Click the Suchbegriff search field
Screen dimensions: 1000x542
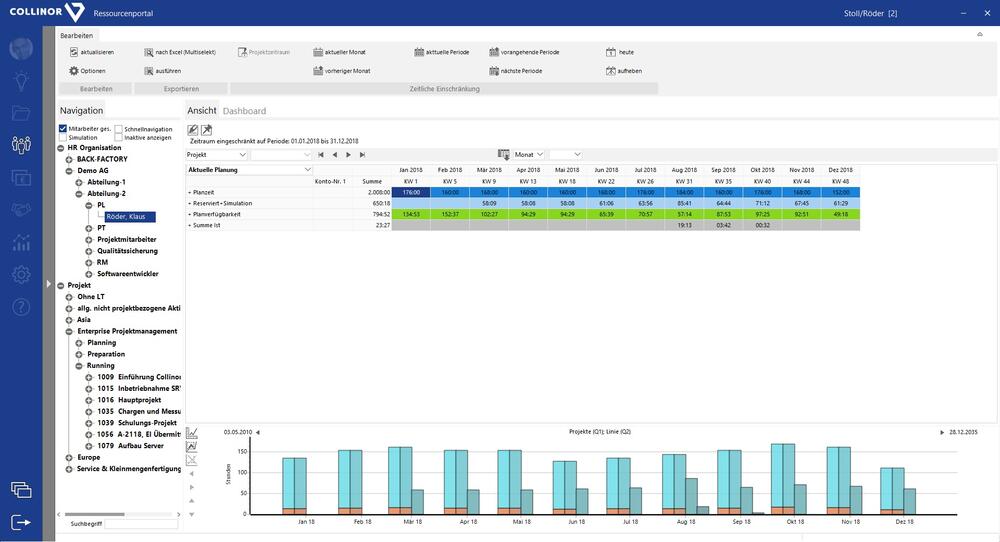point(141,523)
